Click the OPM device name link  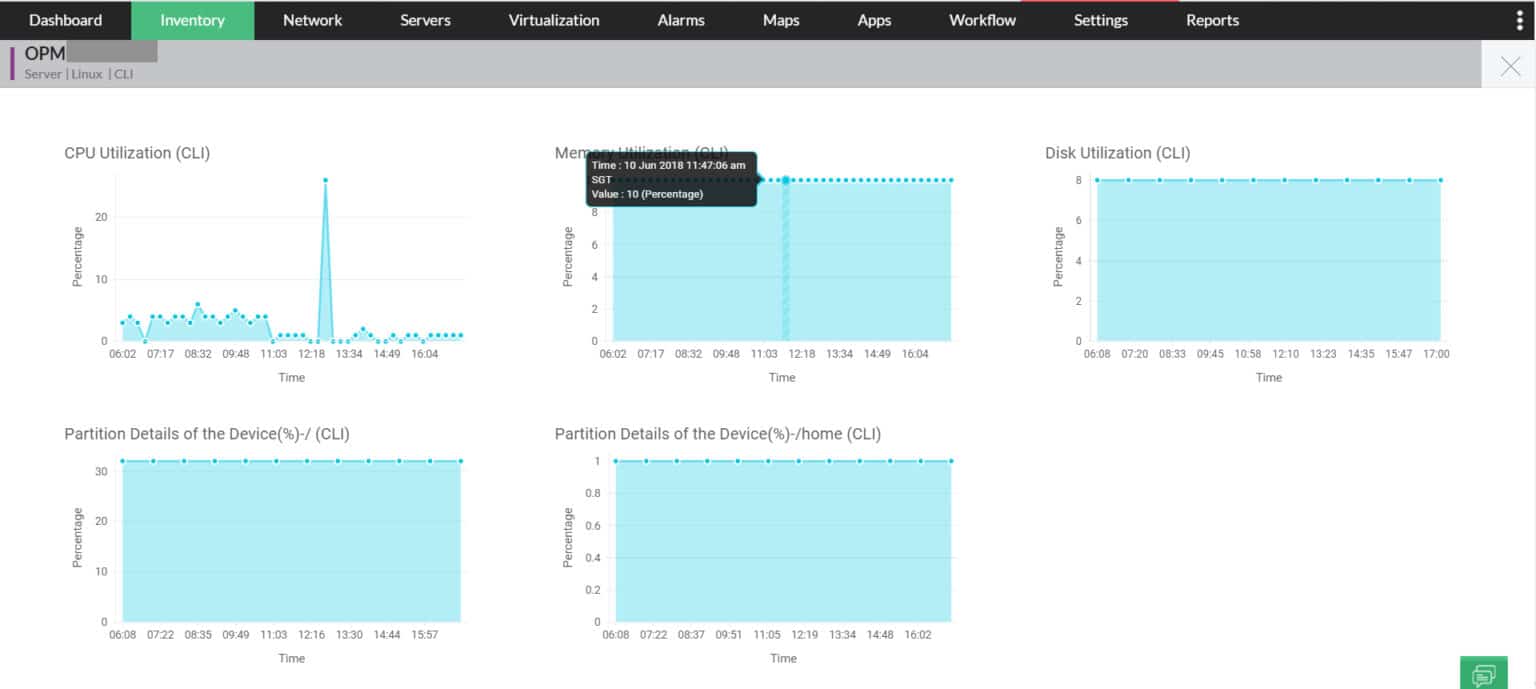pos(43,52)
